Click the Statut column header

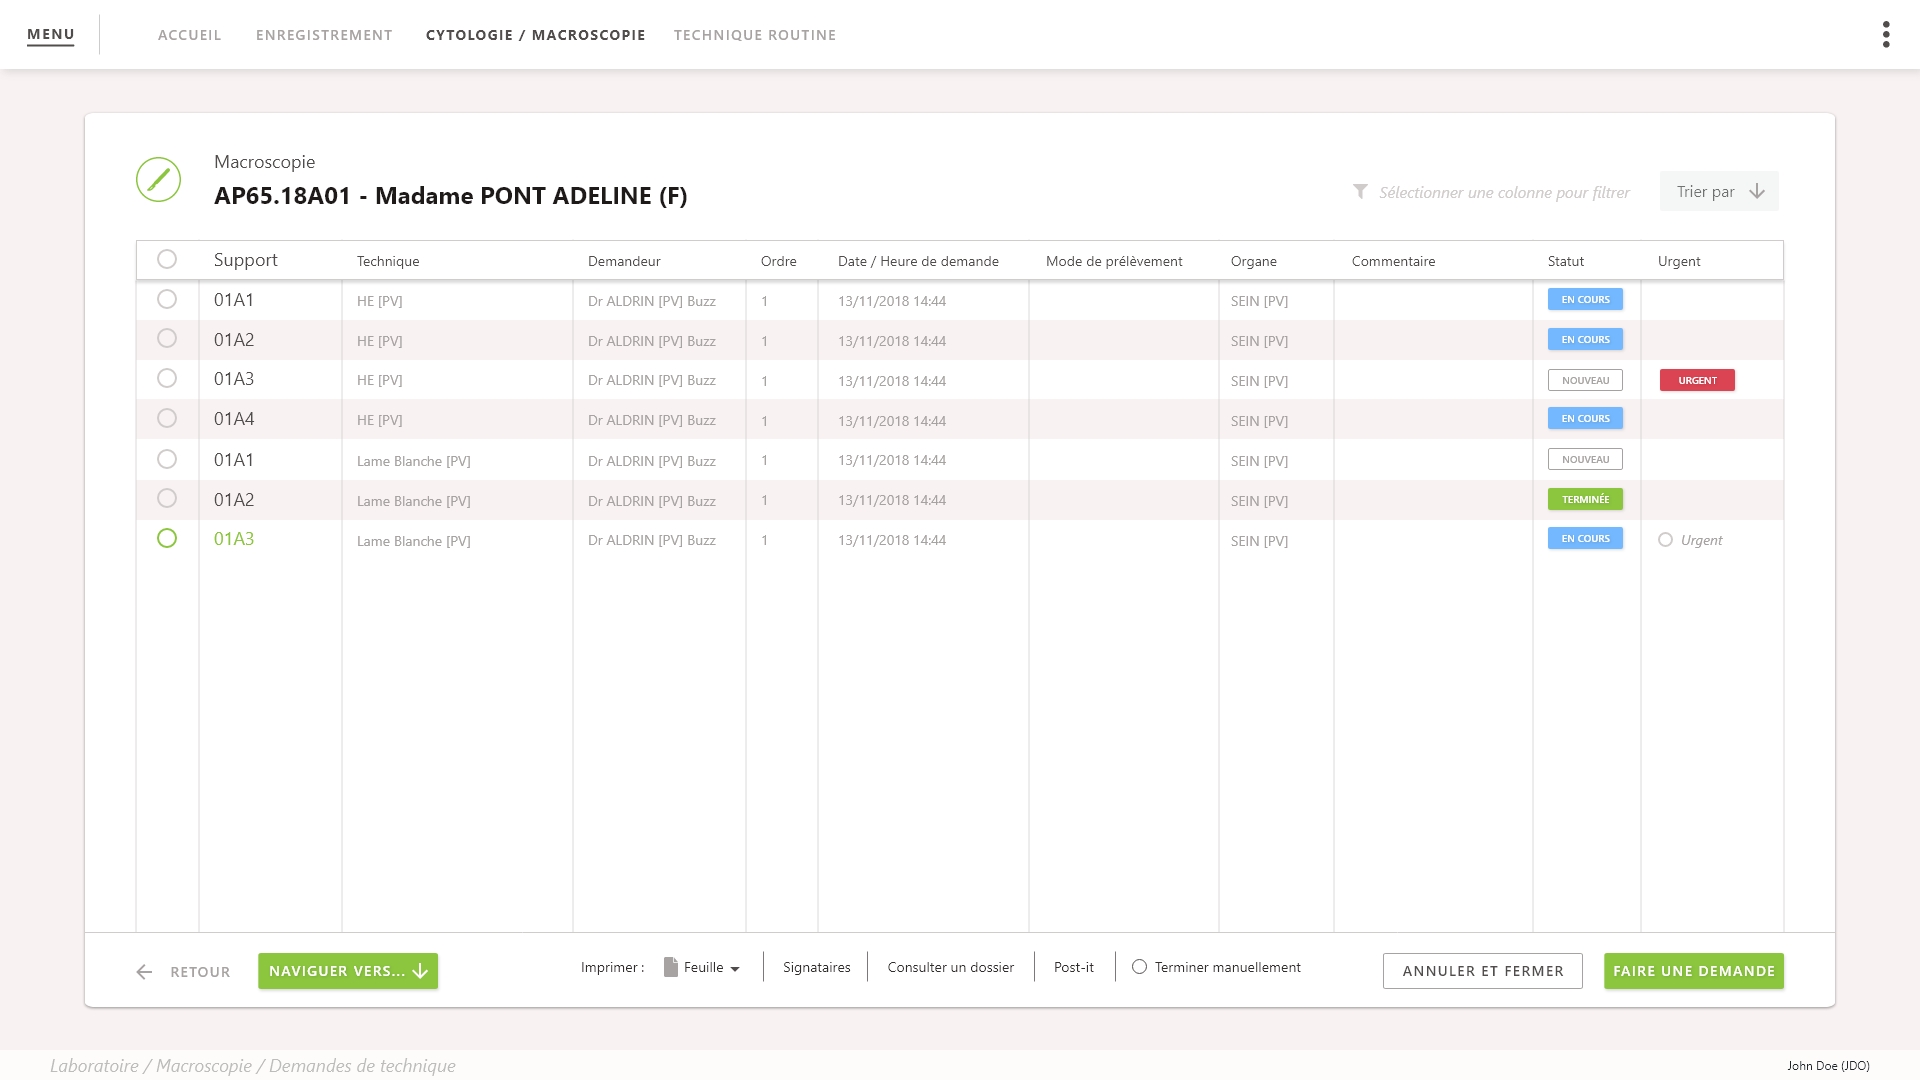tap(1565, 261)
